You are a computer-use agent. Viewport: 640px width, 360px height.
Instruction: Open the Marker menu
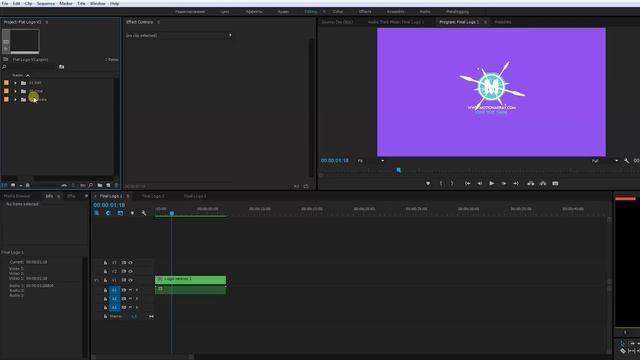tap(66, 3)
